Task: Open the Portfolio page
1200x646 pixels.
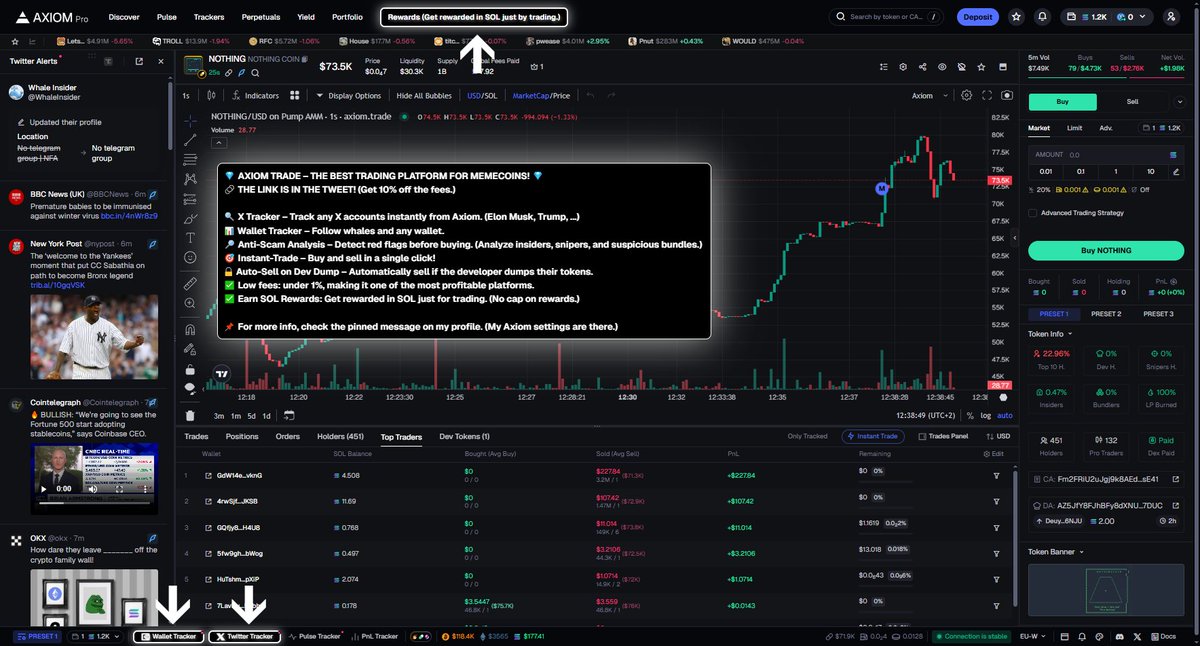Action: point(347,17)
